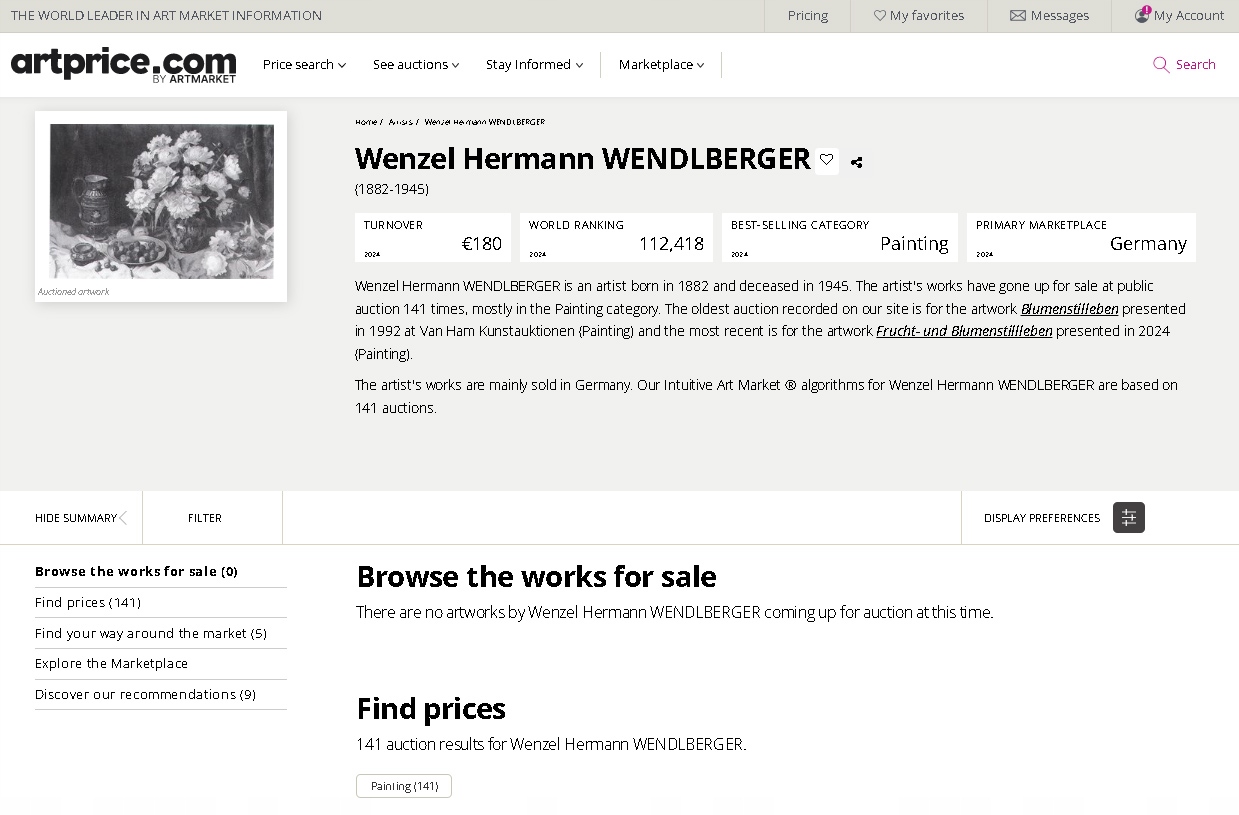Open the Marketplace dropdown menu
Screen dimensions: 1239x815
pos(661,65)
